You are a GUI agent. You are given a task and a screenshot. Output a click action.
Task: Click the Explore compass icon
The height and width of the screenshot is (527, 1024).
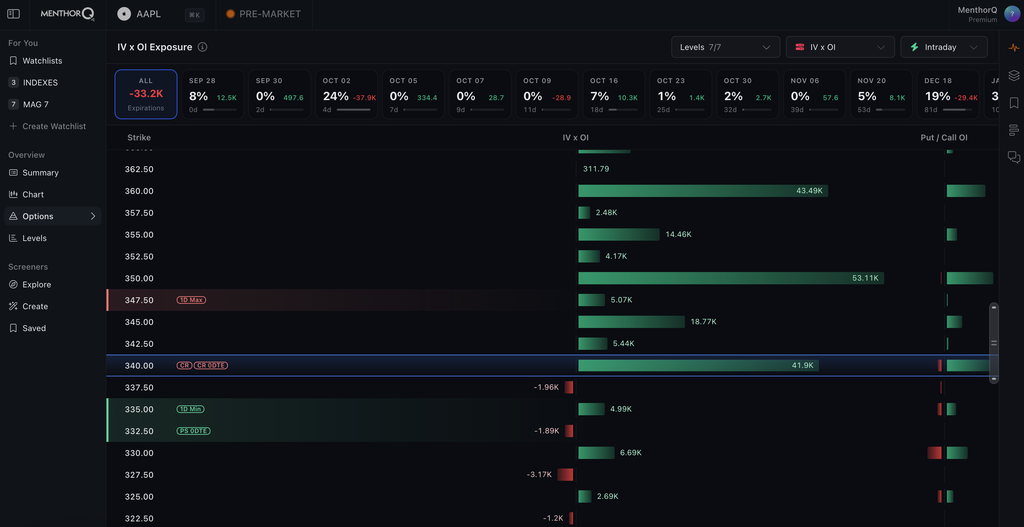[x=13, y=285]
